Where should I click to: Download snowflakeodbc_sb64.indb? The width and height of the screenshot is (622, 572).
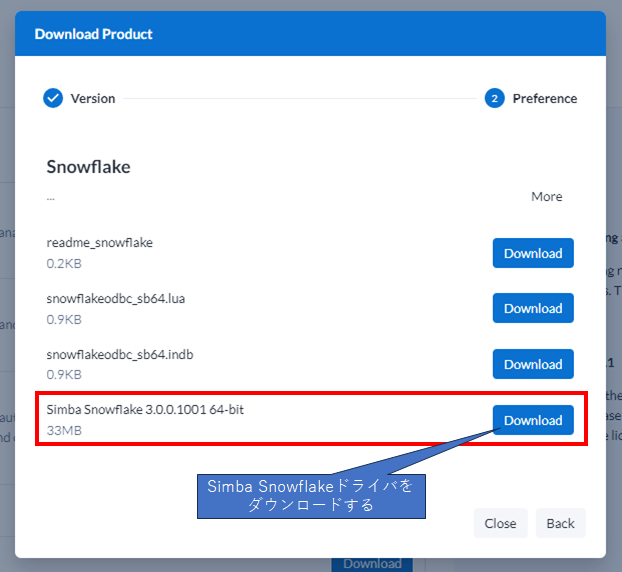[532, 364]
